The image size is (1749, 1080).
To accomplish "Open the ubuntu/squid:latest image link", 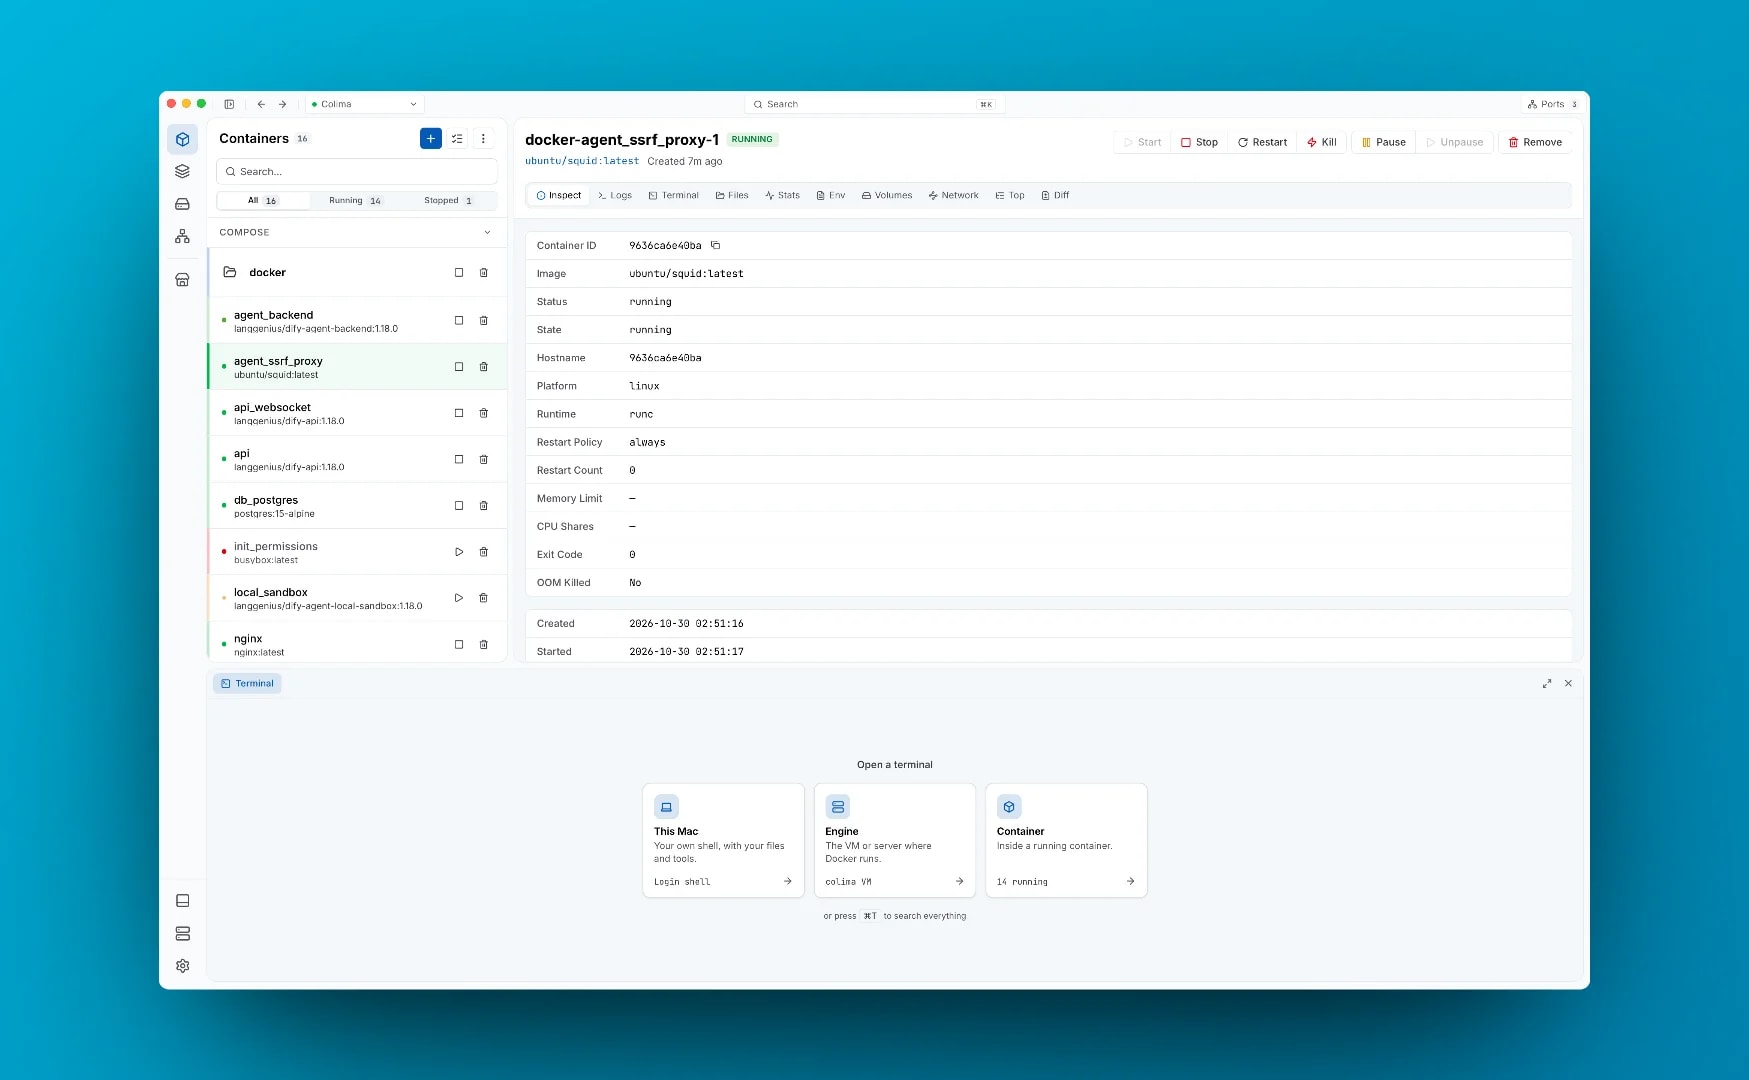I will coord(582,161).
